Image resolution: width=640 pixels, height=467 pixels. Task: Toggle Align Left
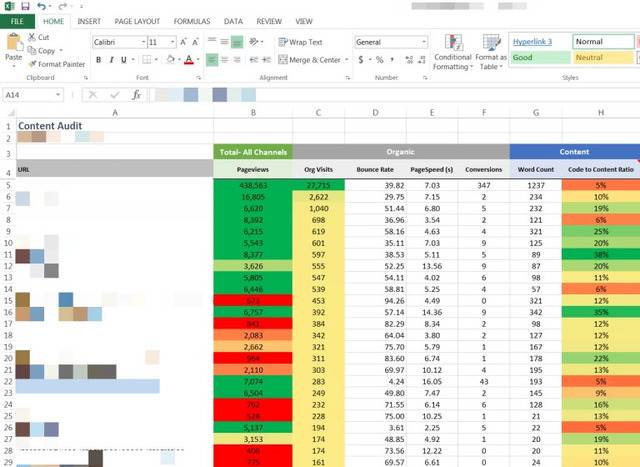212,60
